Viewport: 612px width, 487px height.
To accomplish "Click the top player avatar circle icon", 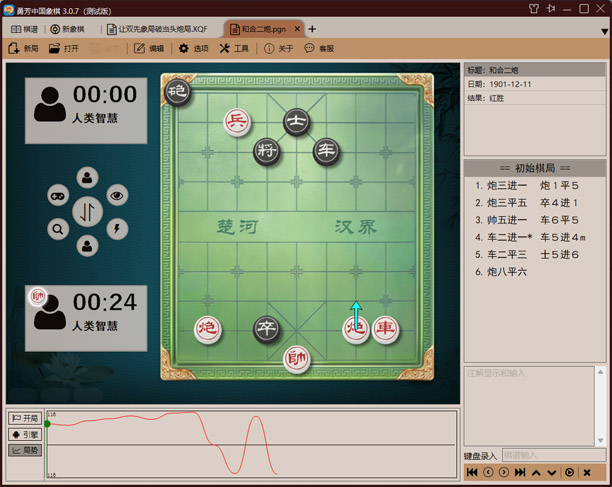I will pos(87,179).
